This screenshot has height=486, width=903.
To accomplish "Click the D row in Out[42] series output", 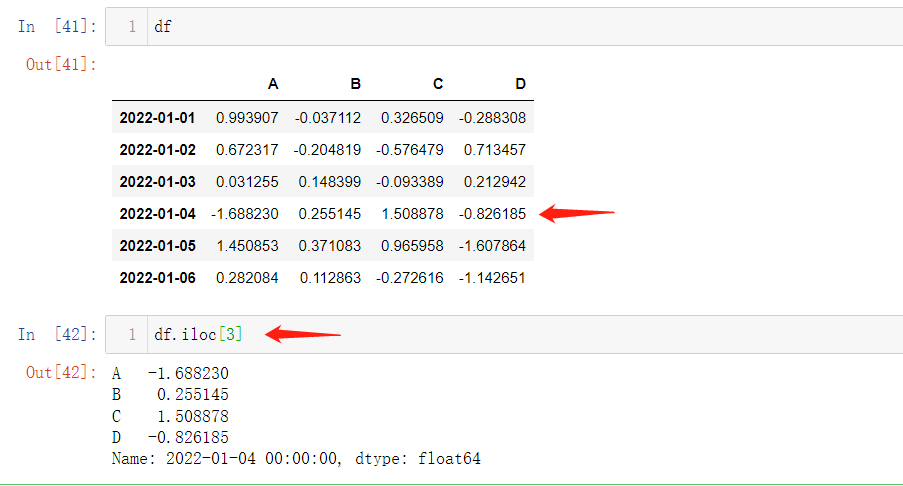I will point(170,438).
